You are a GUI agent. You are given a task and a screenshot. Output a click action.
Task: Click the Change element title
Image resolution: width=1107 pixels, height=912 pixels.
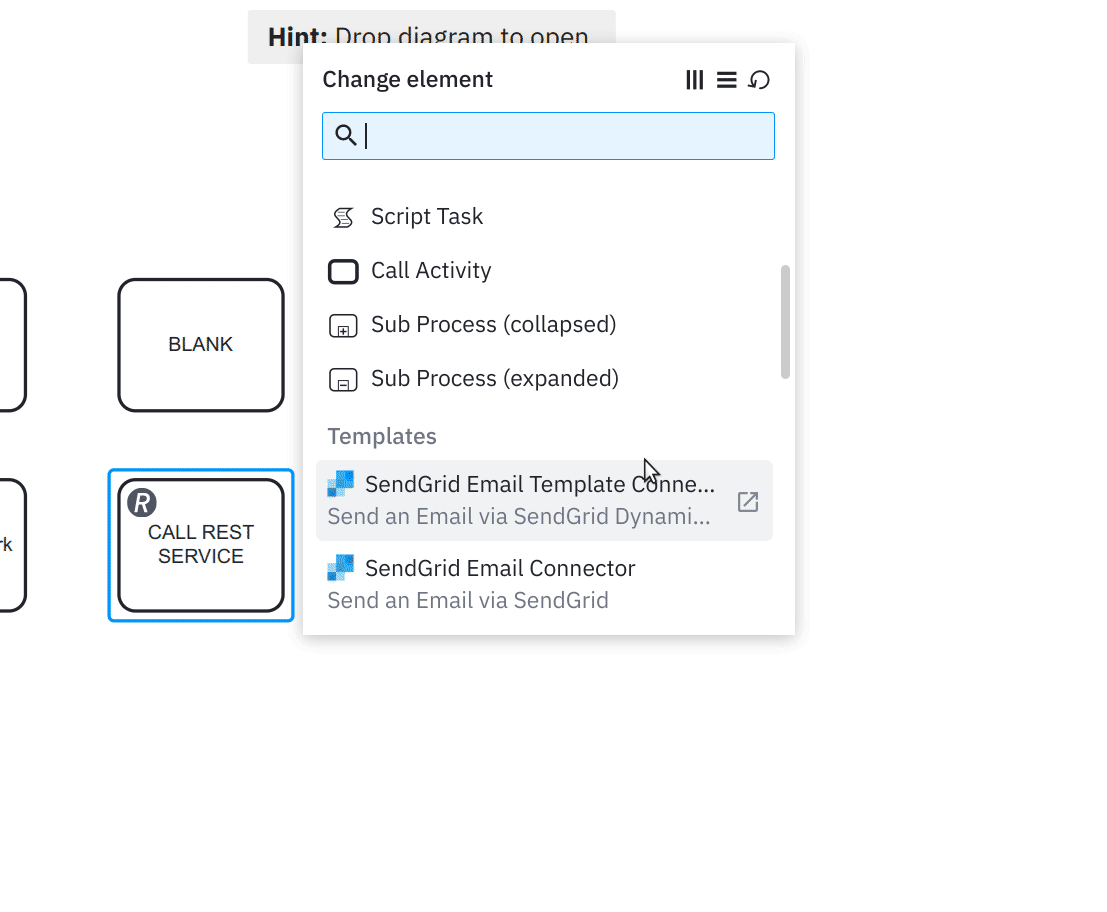tap(407, 79)
